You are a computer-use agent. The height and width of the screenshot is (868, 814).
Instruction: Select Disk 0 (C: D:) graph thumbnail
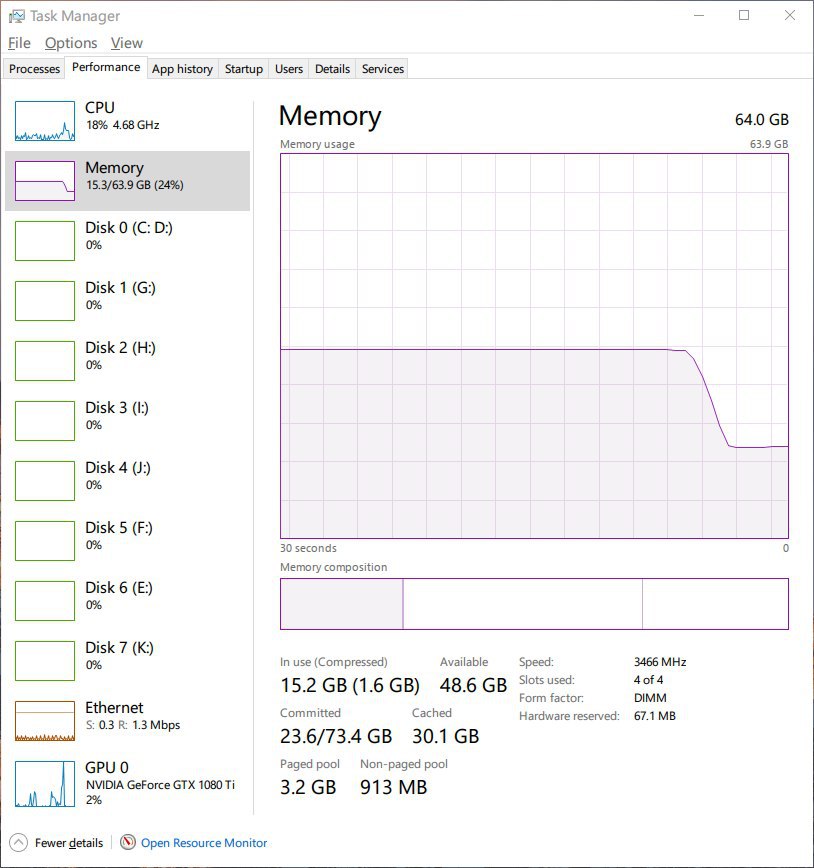pos(45,241)
